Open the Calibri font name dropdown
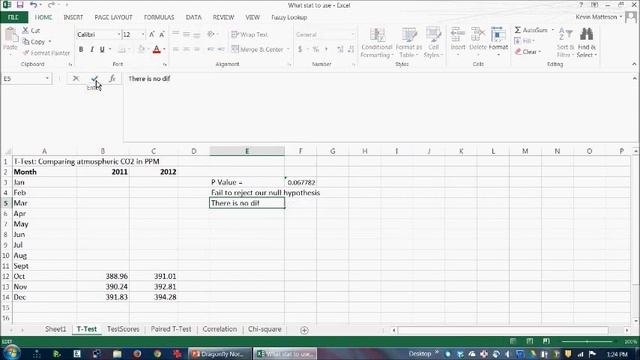Viewport: 640px width, 360px height. 119,35
